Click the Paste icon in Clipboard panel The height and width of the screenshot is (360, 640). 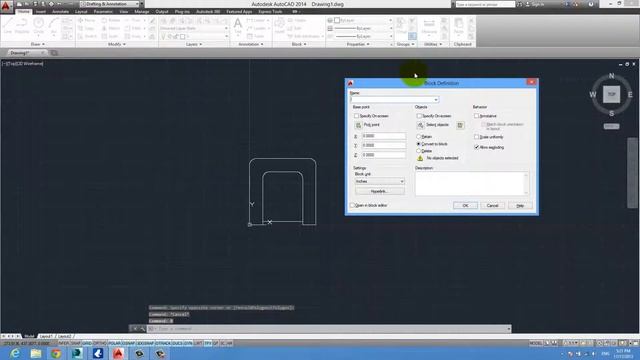(459, 27)
